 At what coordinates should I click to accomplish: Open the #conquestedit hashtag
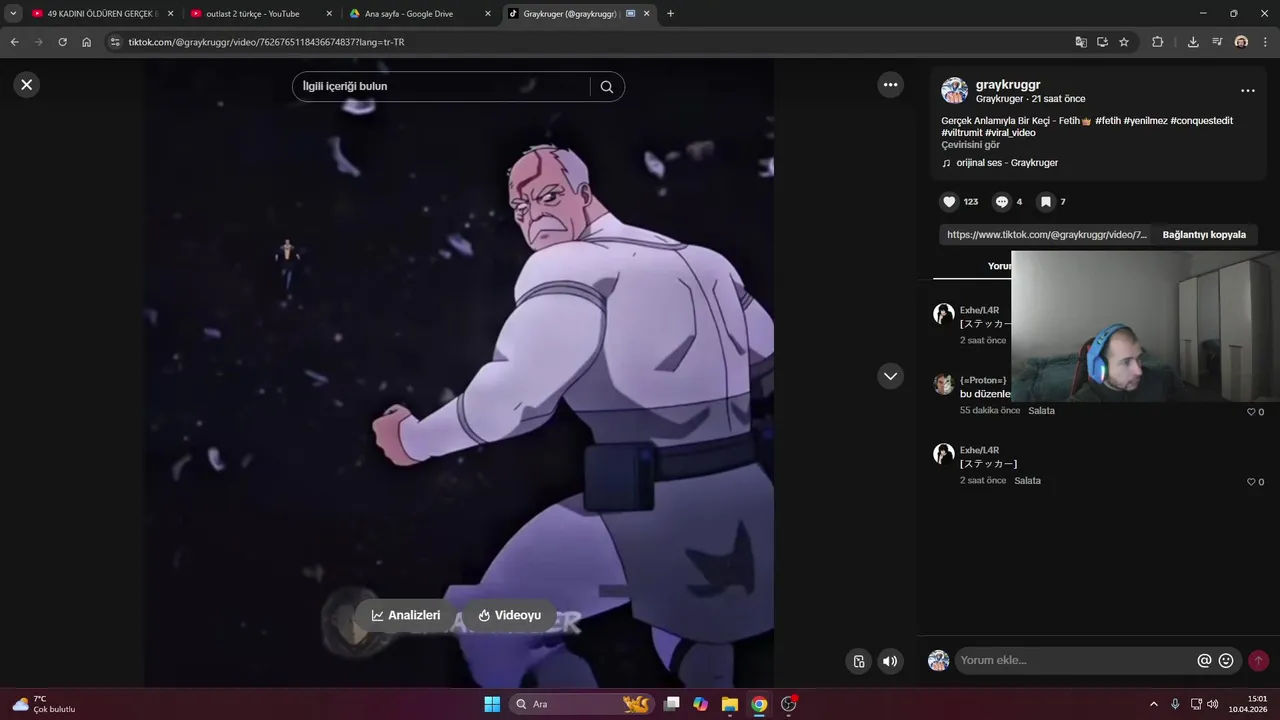(x=1202, y=121)
